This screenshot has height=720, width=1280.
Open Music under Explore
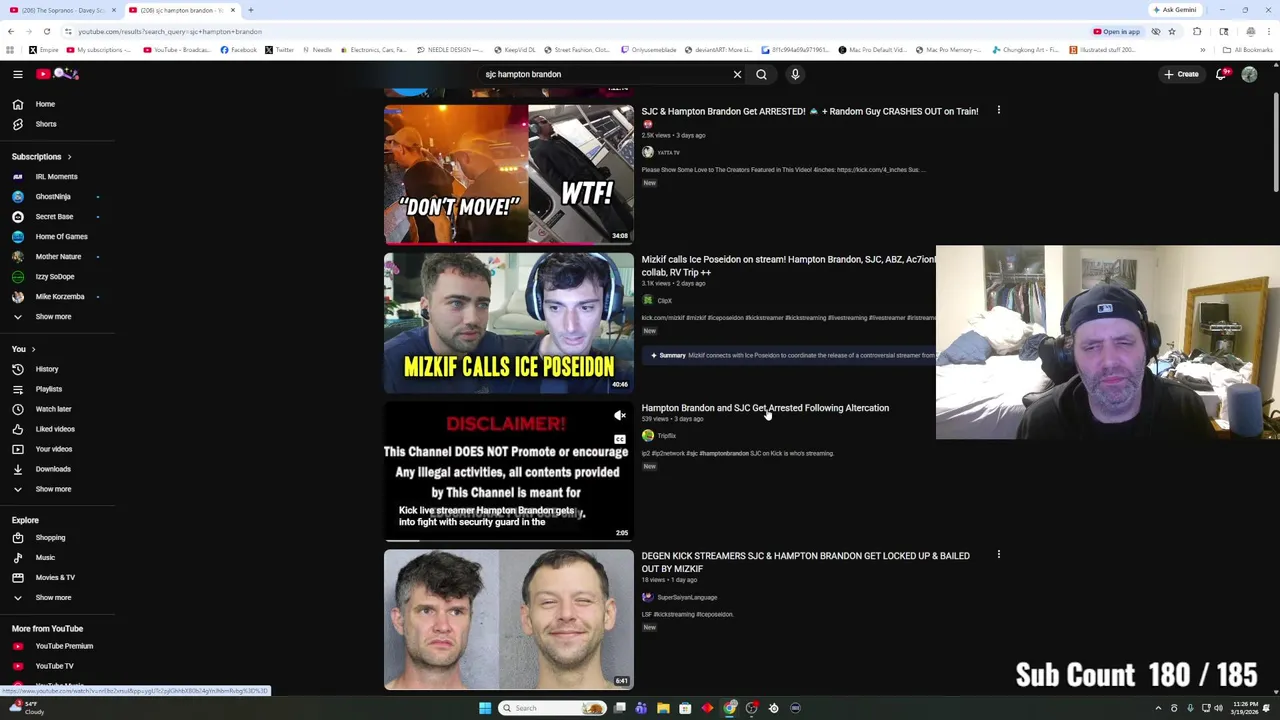click(x=45, y=557)
